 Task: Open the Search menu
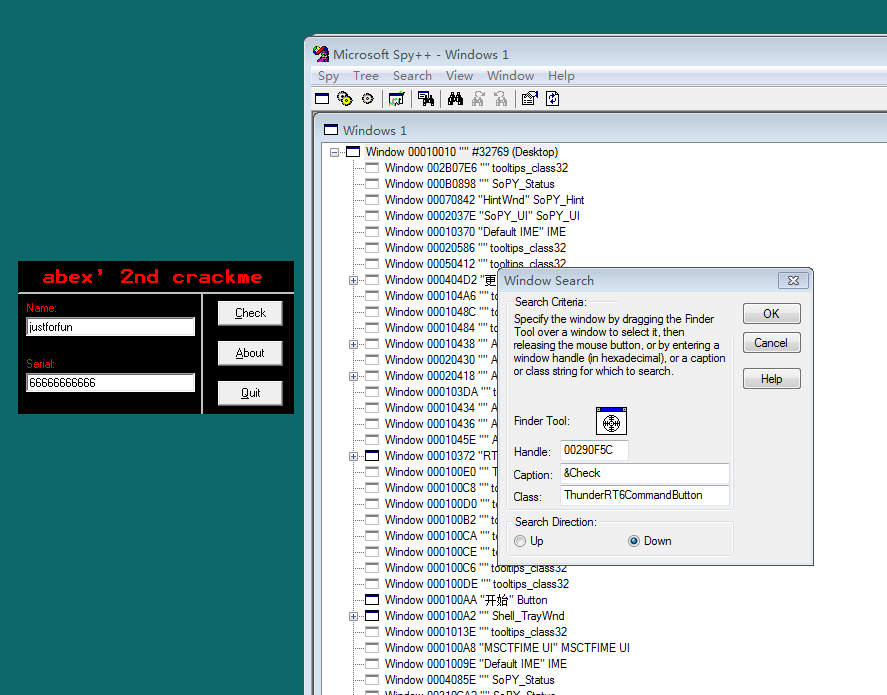pos(412,76)
